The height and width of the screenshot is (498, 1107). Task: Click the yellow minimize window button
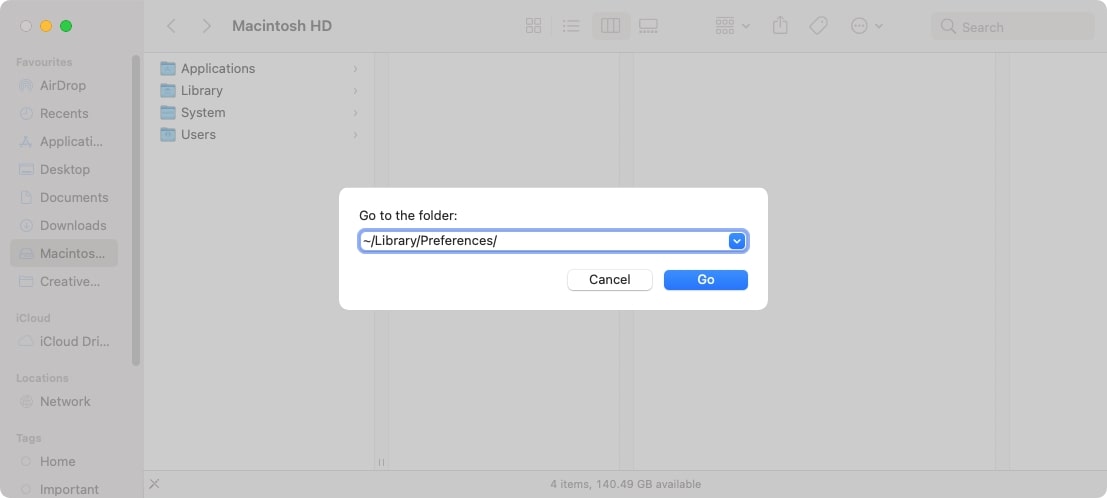(46, 26)
